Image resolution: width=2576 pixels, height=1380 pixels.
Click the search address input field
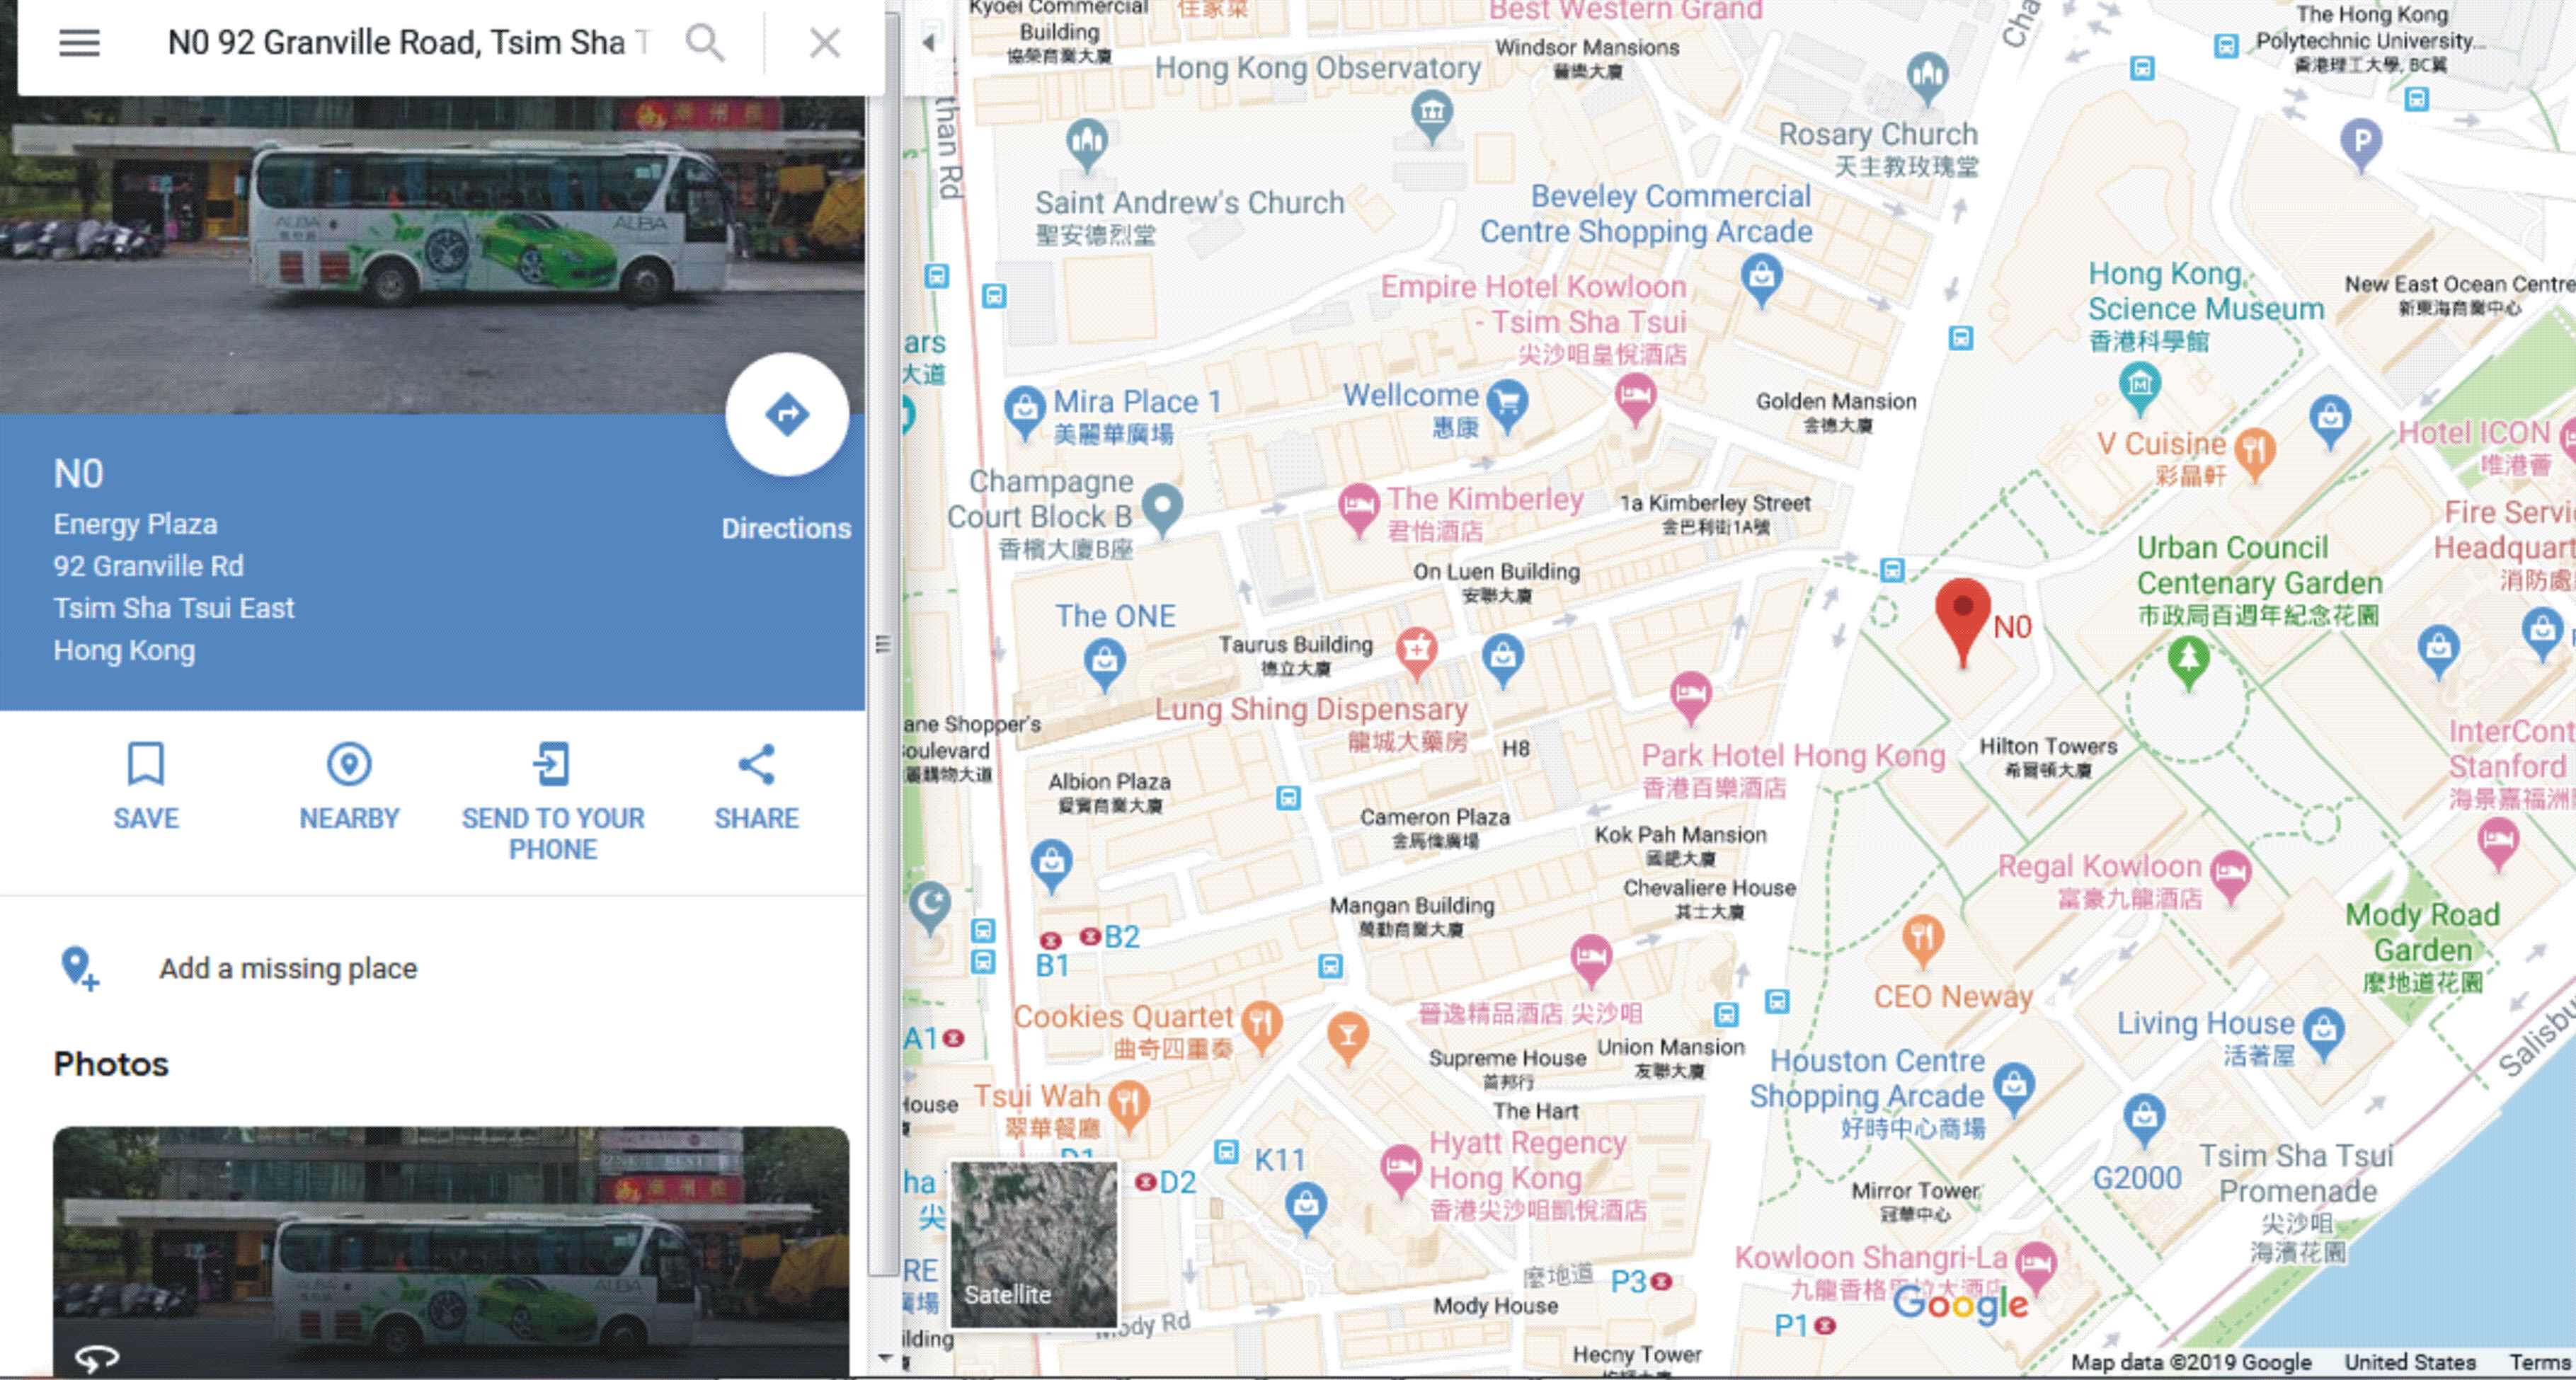click(408, 43)
